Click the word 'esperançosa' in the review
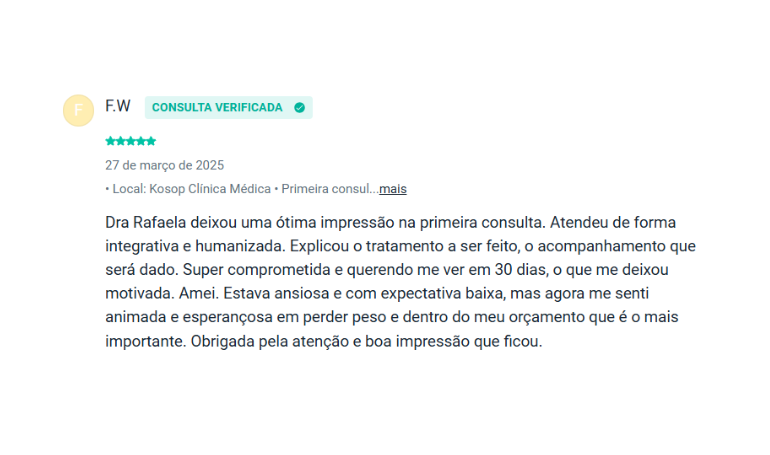 pos(228,318)
